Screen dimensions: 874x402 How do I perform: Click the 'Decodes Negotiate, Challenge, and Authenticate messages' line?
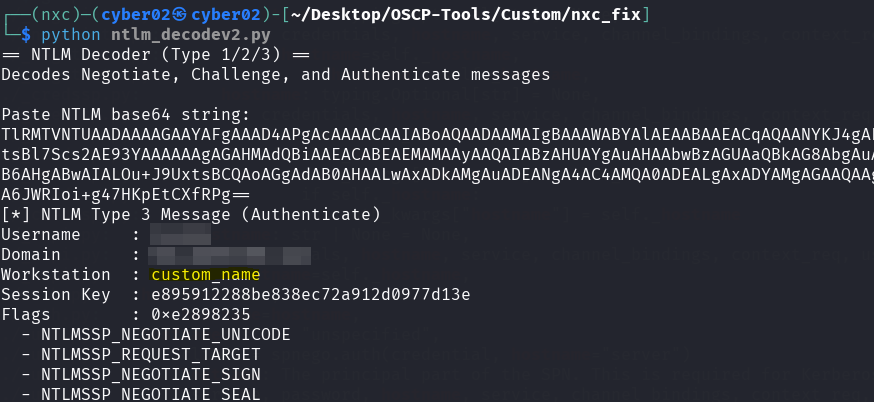pyautogui.click(x=274, y=74)
